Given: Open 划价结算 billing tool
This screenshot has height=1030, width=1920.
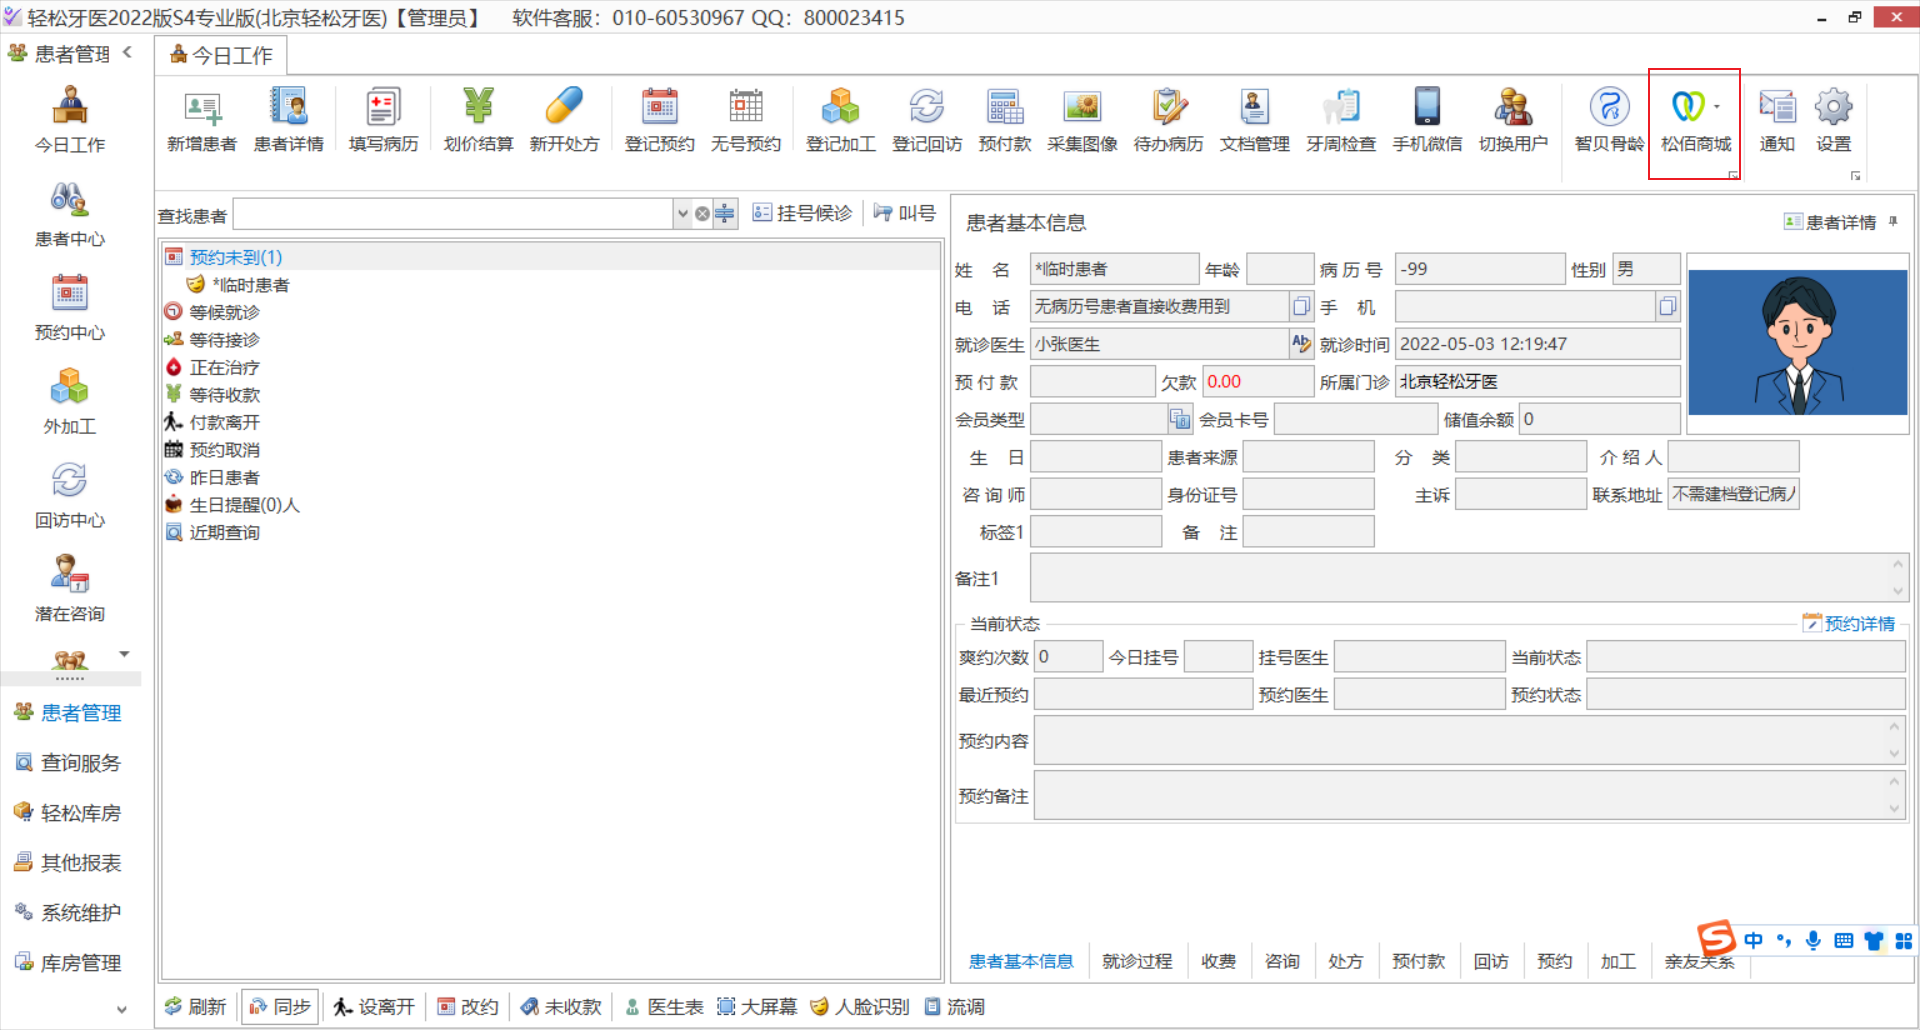Looking at the screenshot, I should click(478, 120).
